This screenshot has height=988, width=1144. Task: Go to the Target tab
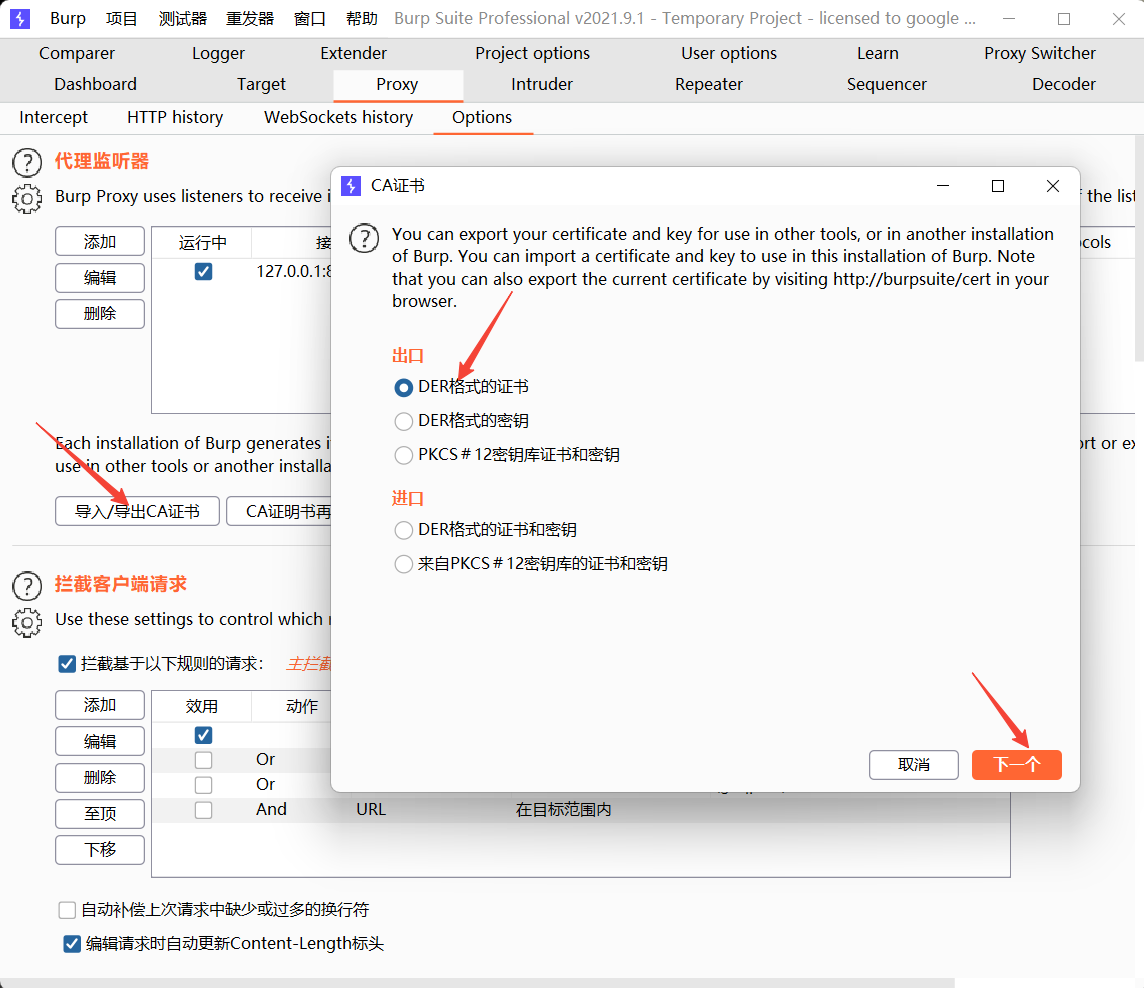coord(261,85)
